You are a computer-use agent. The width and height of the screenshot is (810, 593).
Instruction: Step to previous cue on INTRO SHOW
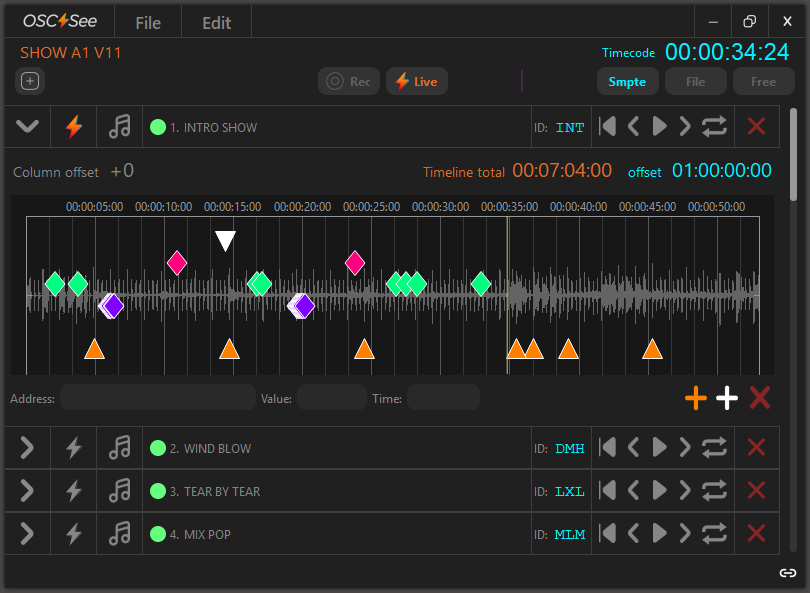634,127
